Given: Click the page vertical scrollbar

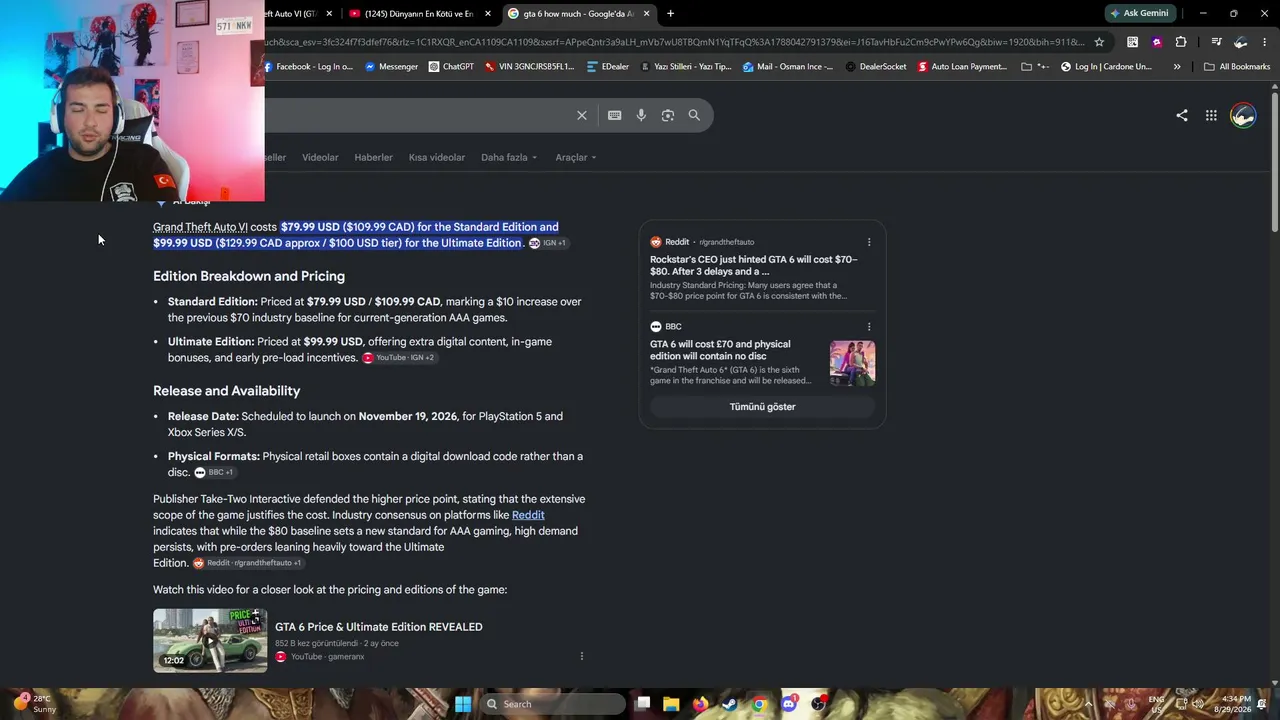Looking at the screenshot, I should coord(1275,164).
